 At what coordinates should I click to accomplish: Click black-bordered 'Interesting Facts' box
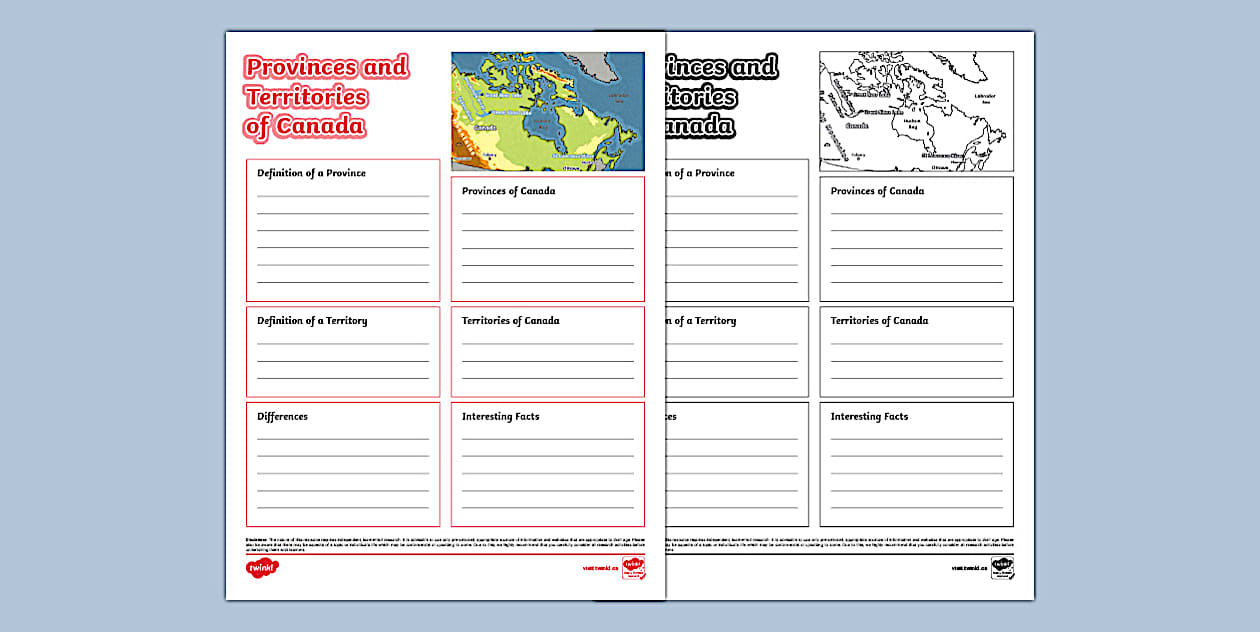pos(916,464)
